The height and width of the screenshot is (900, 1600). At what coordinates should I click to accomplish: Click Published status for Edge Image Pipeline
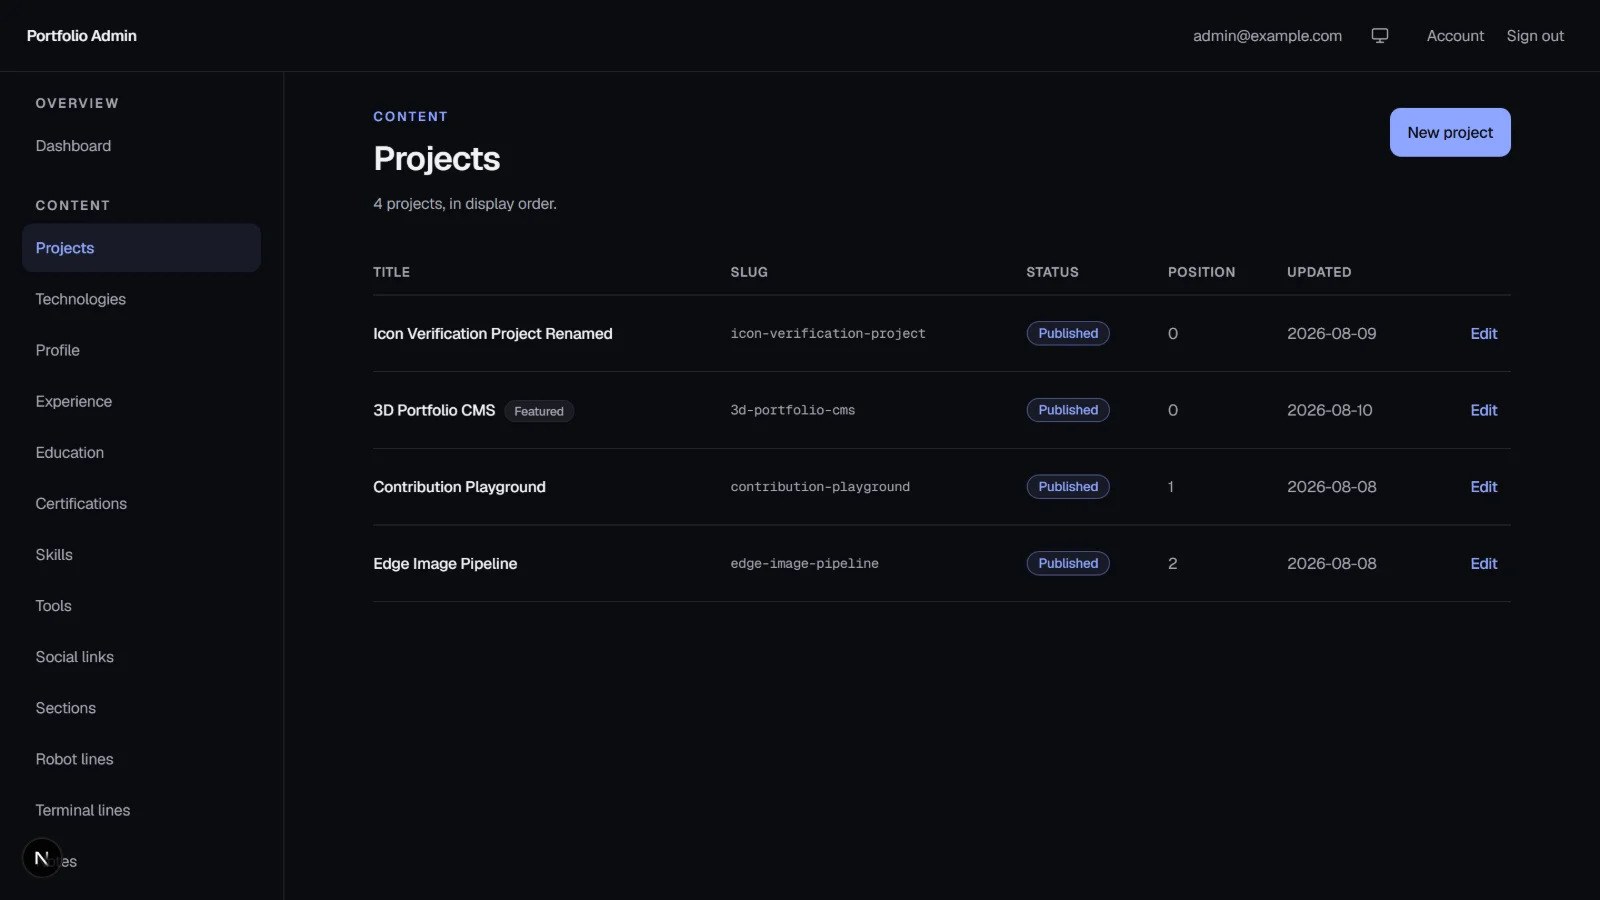tap(1068, 563)
